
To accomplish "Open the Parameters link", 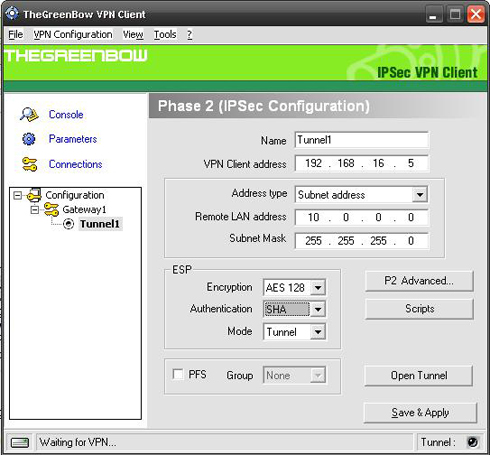I will pyautogui.click(x=73, y=139).
